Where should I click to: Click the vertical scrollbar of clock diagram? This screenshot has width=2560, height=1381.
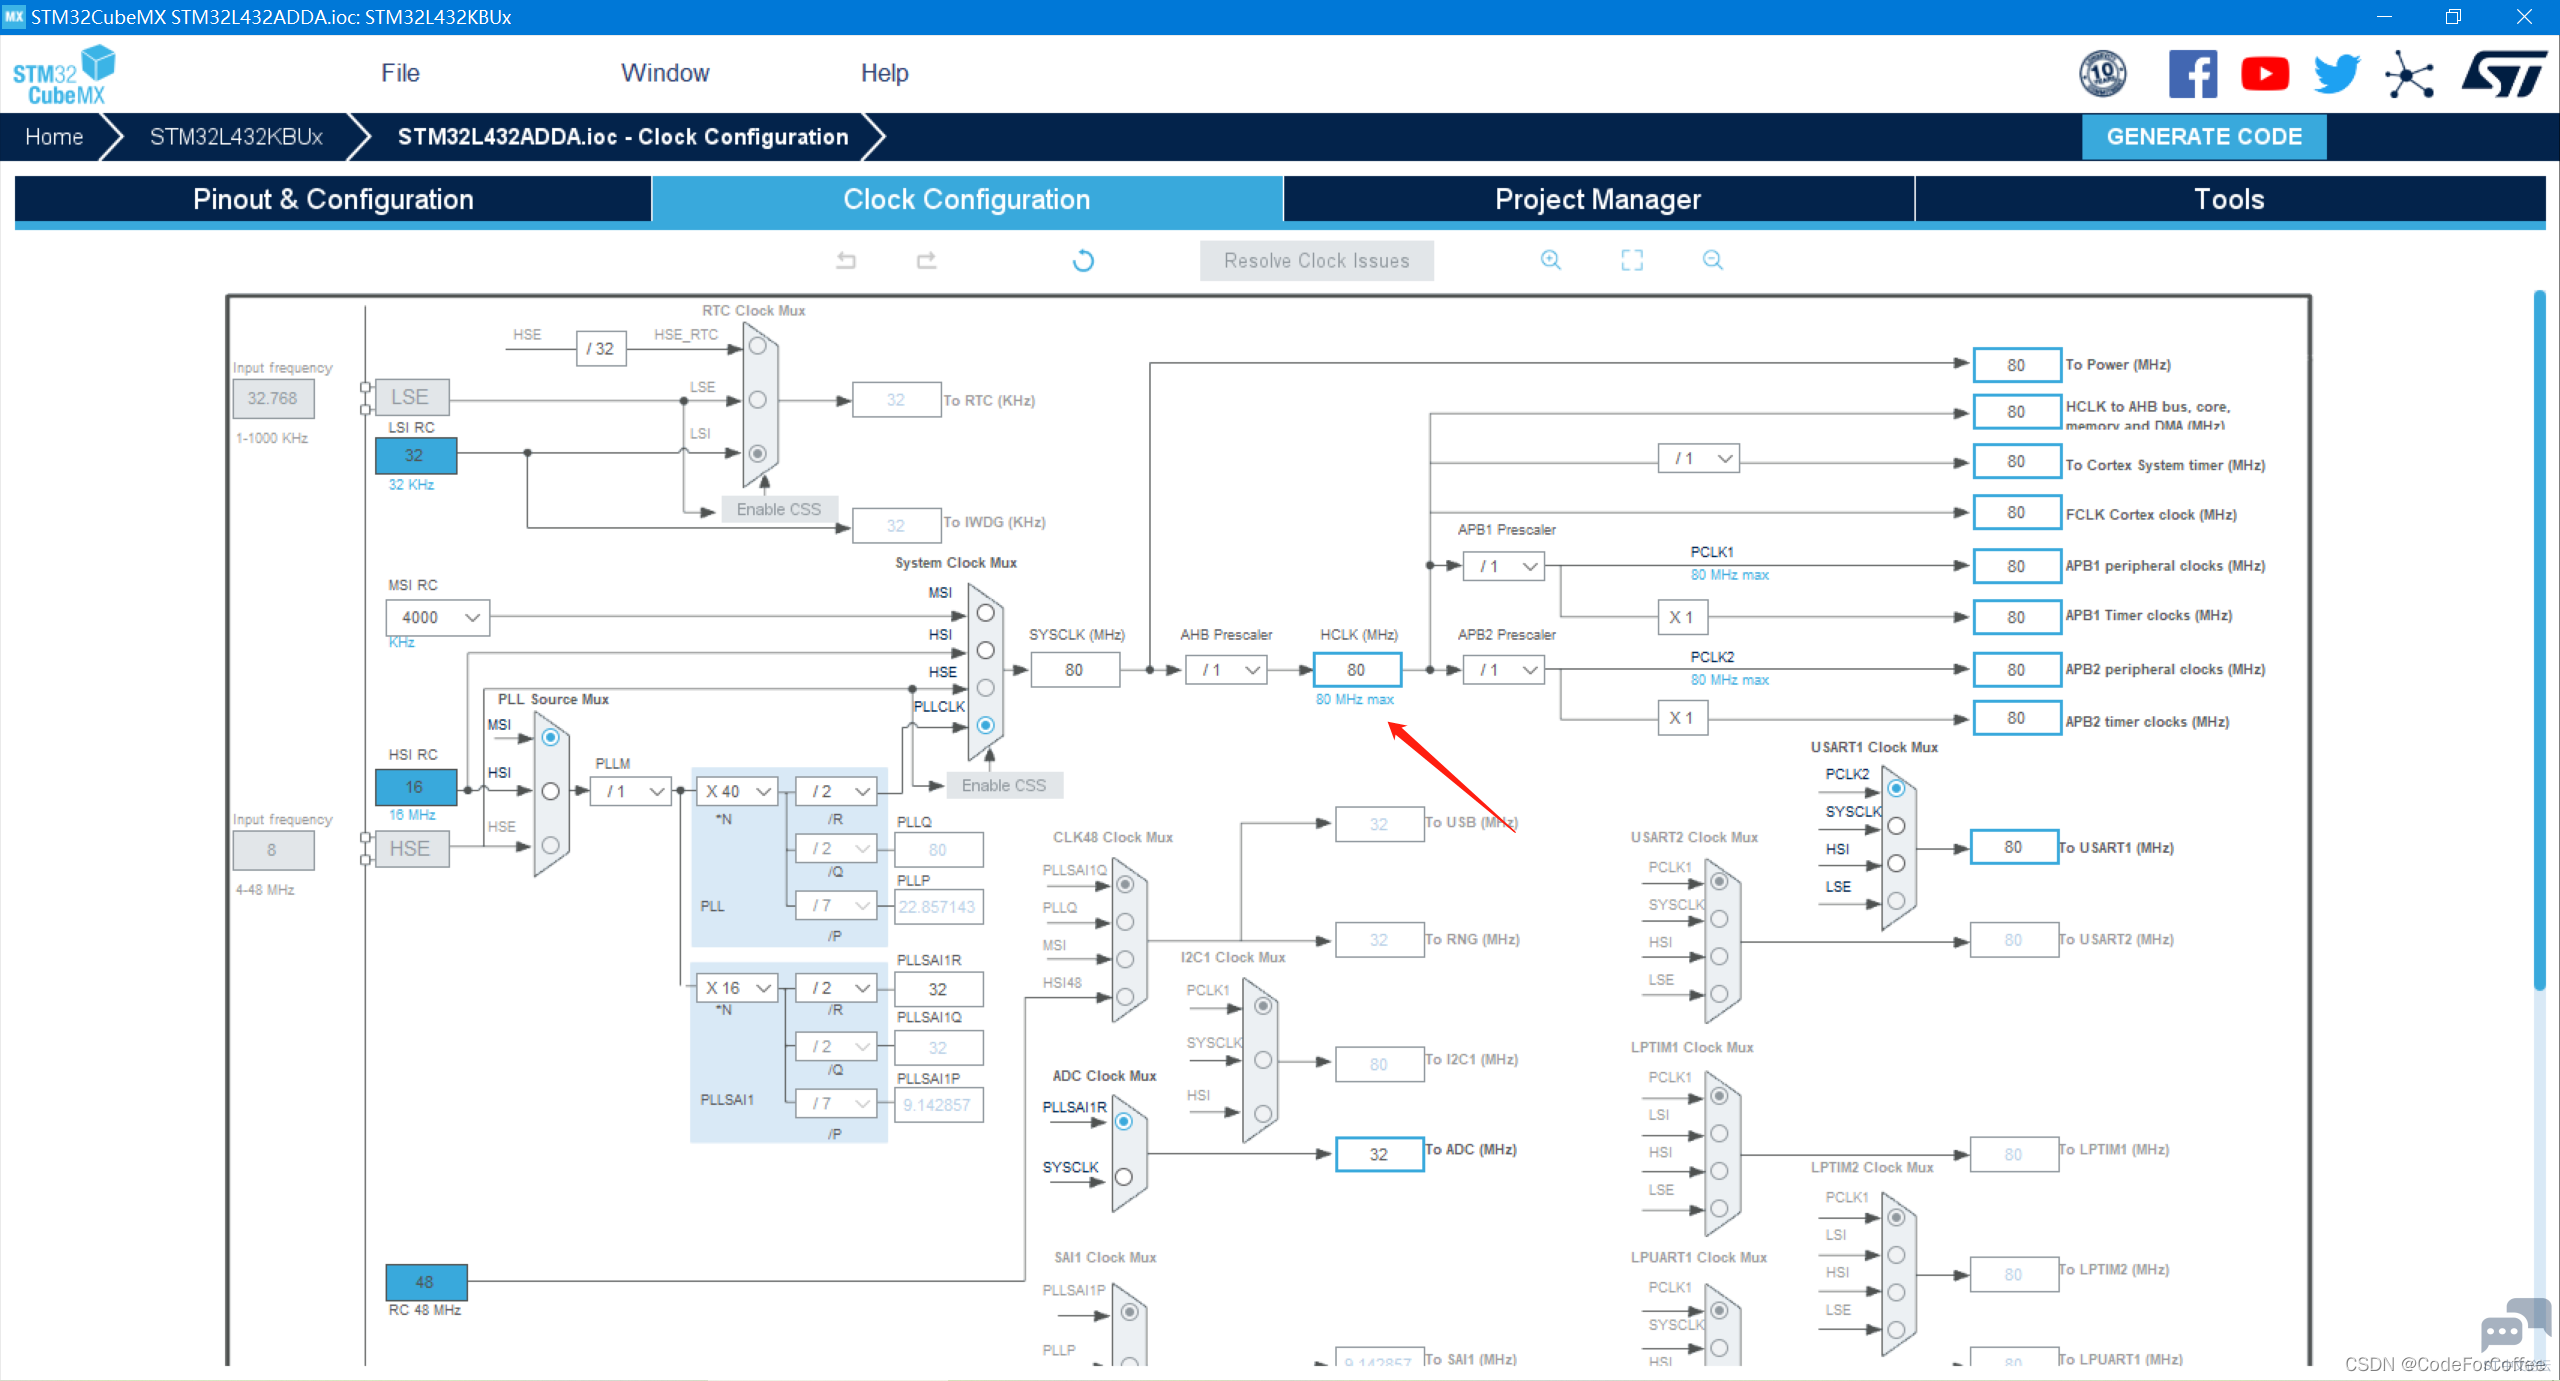coord(2538,640)
